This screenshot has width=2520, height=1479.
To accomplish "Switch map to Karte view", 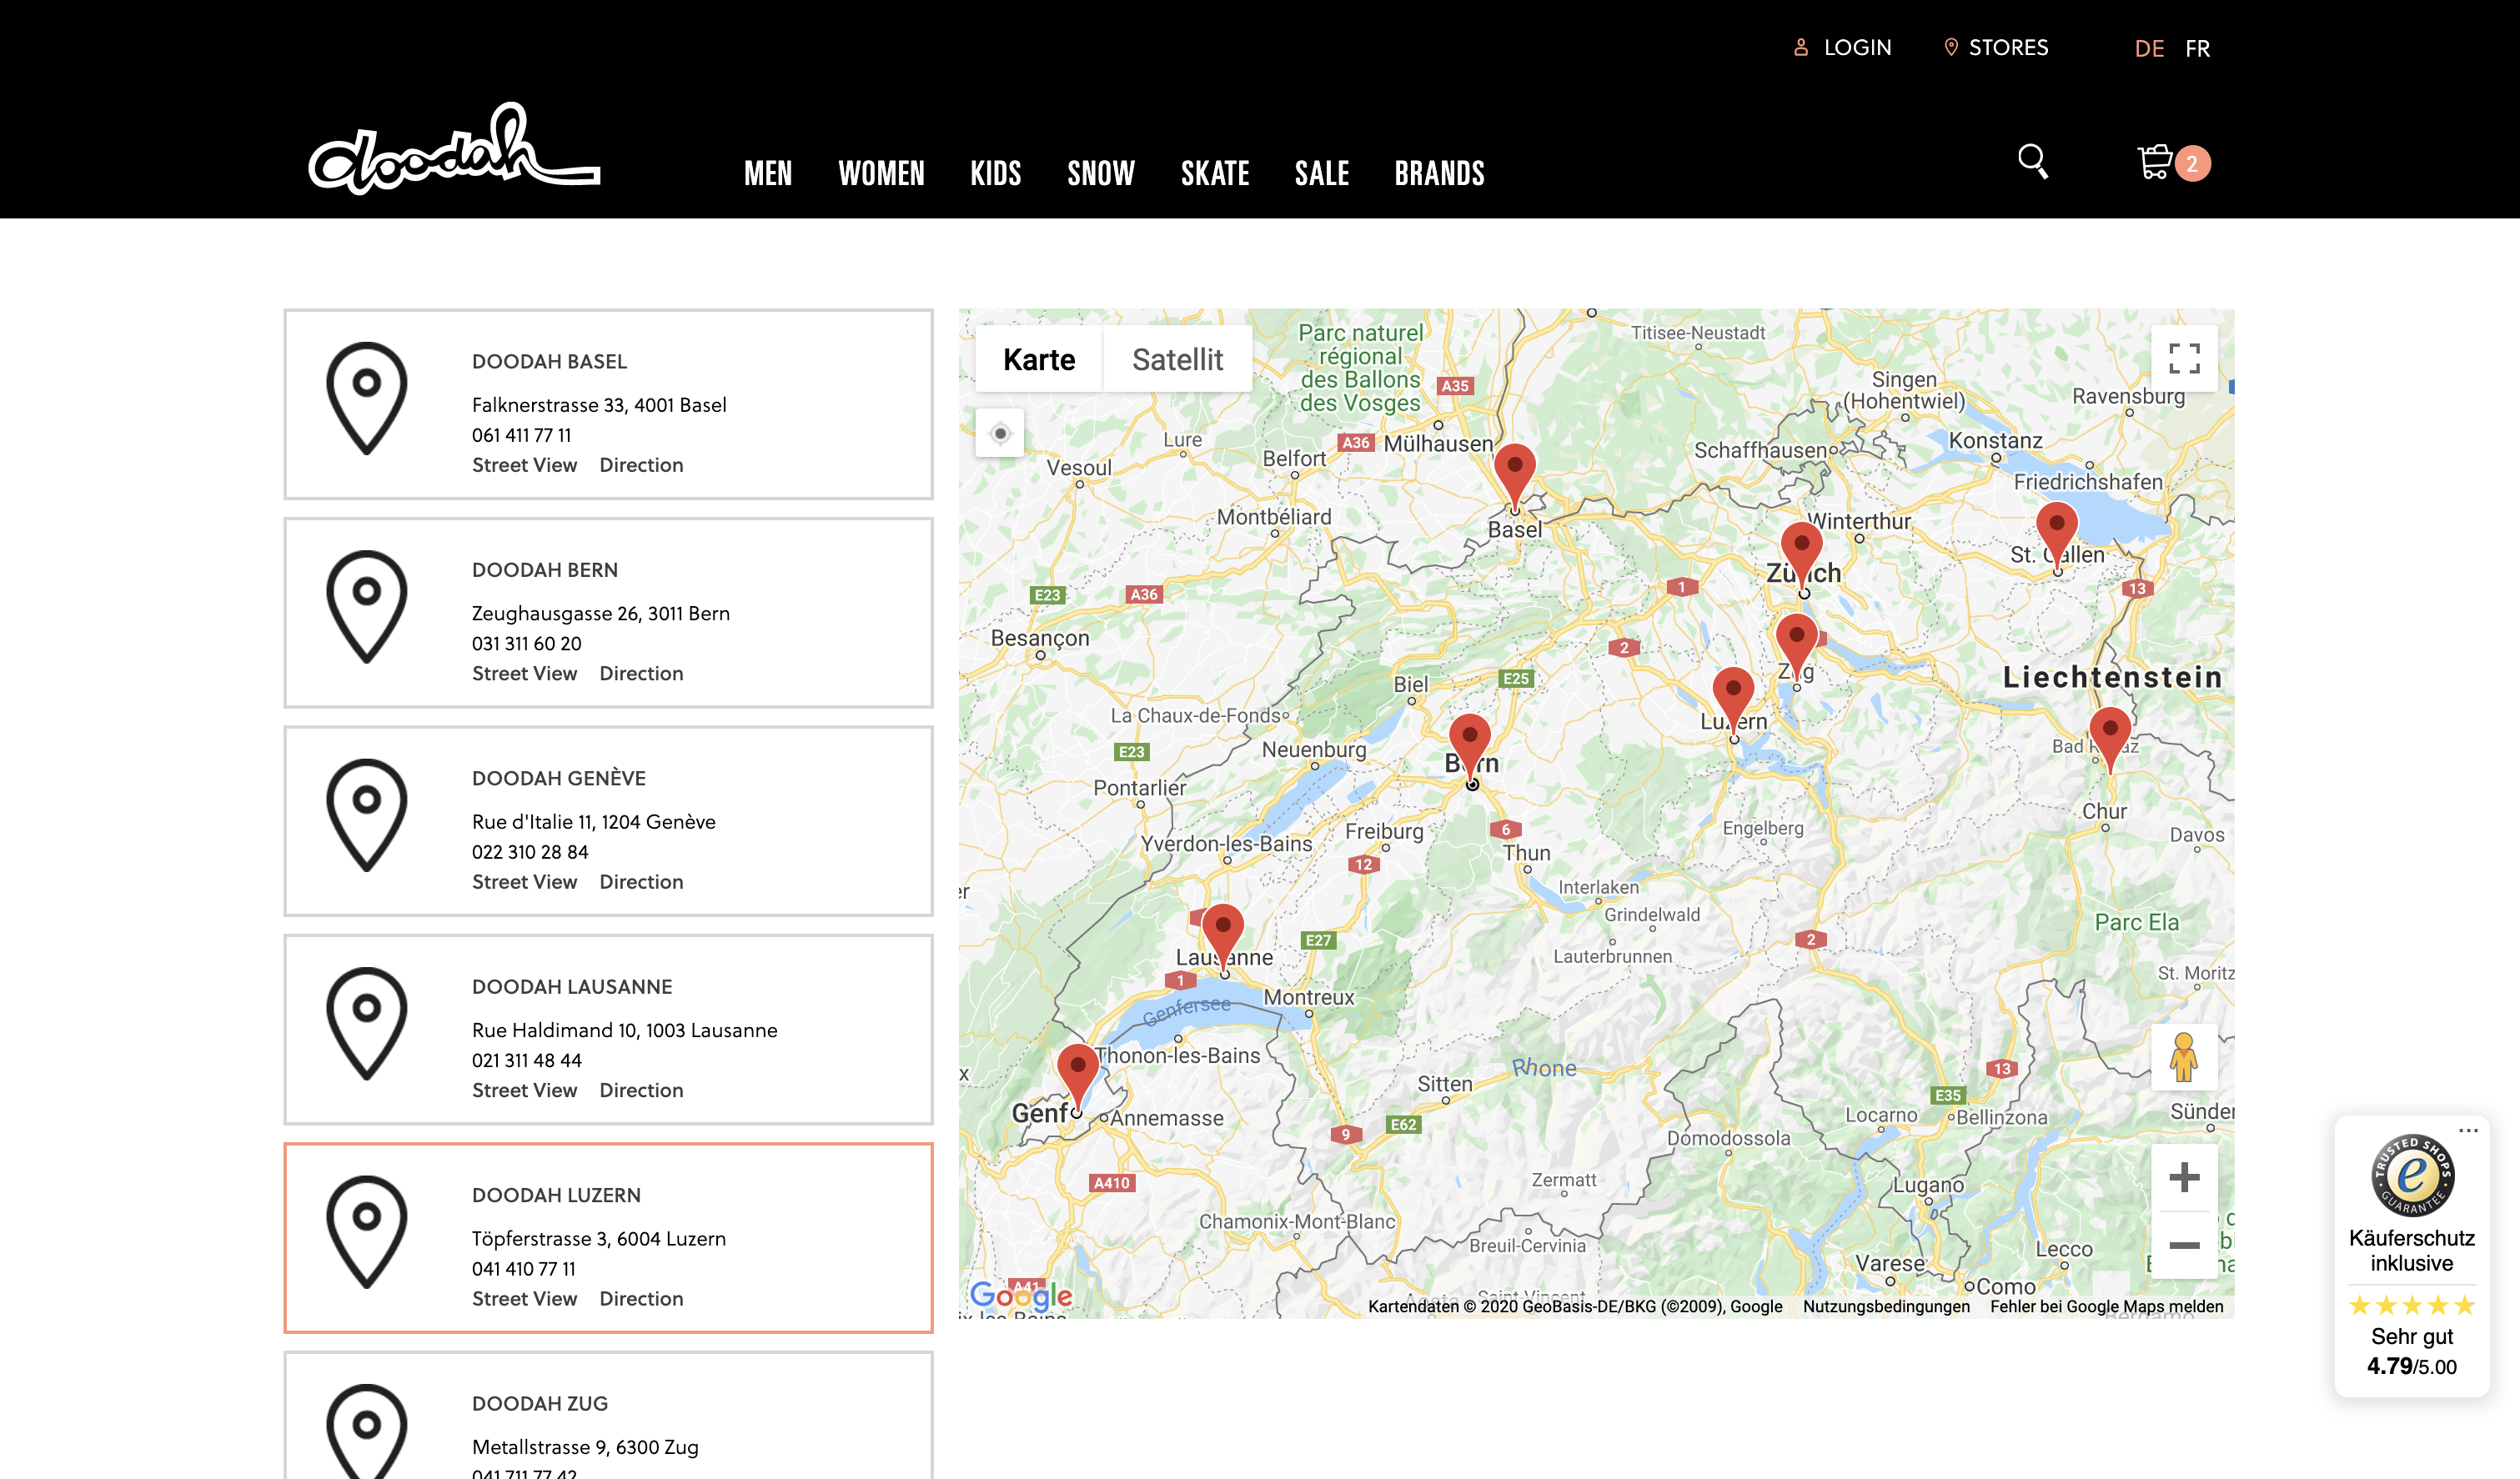I will click(x=1039, y=359).
